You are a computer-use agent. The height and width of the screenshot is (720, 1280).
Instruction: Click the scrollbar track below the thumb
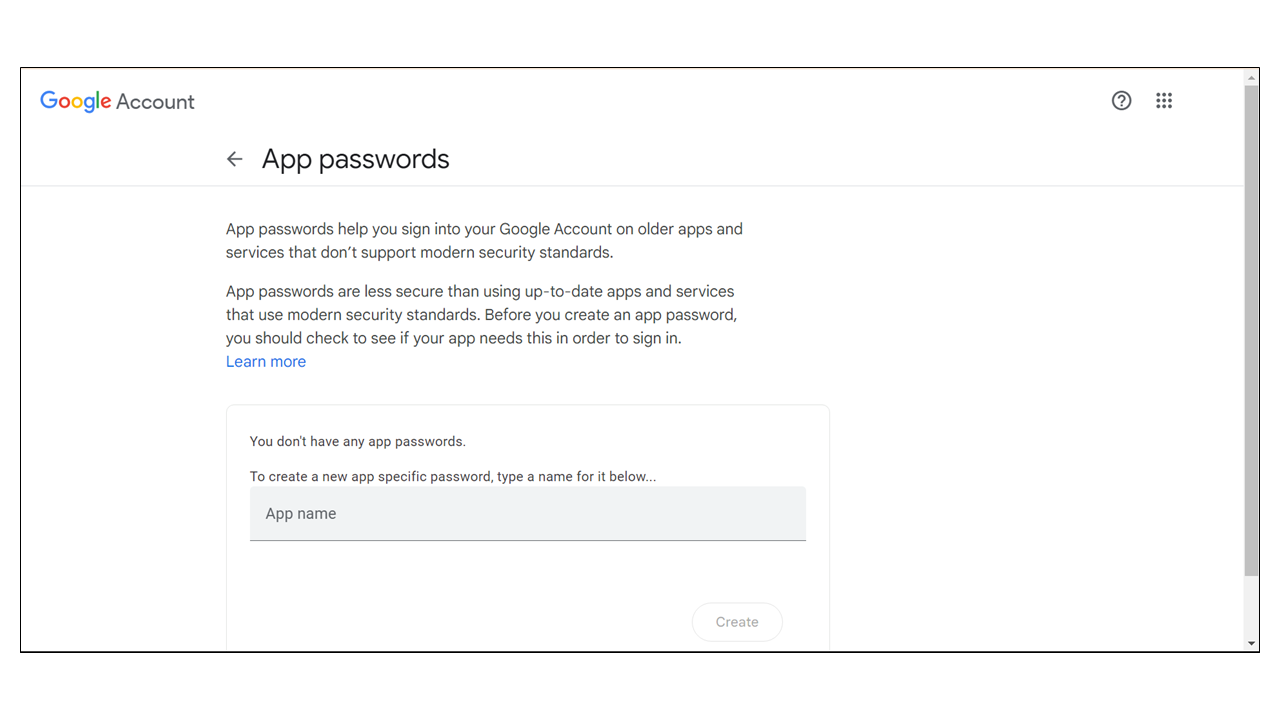point(1251,605)
